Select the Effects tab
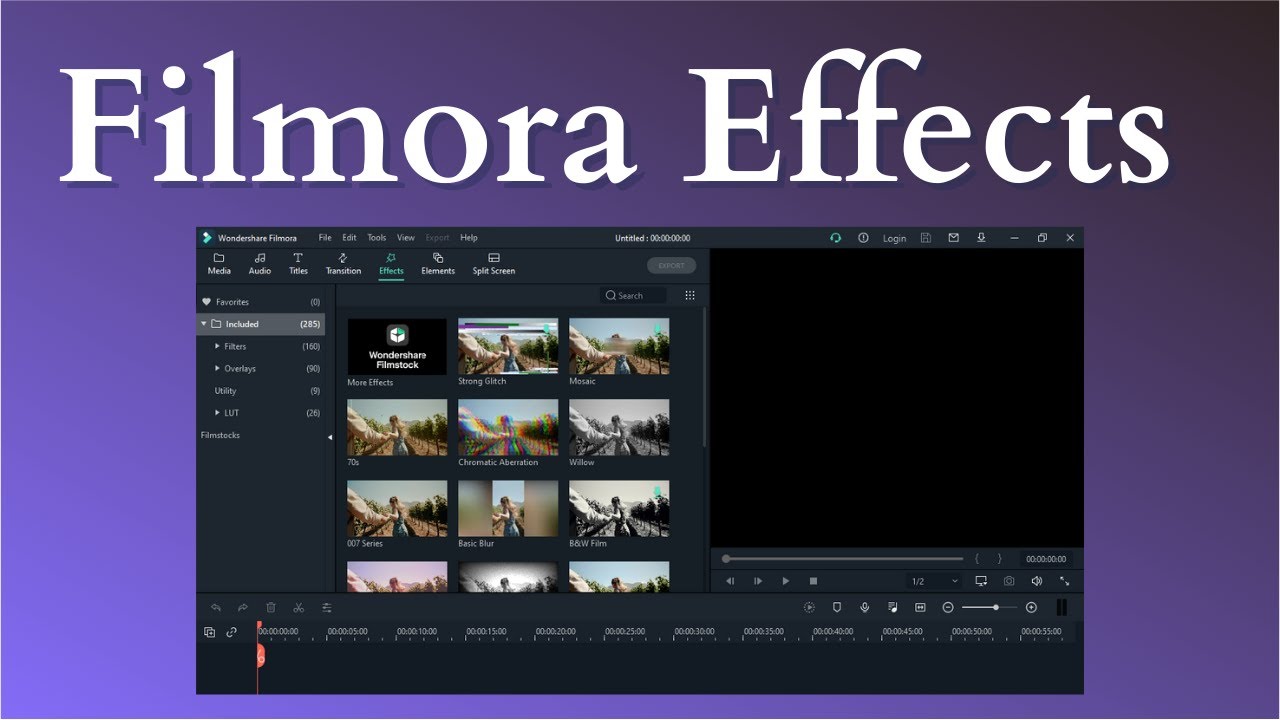The width and height of the screenshot is (1280, 720). [391, 264]
